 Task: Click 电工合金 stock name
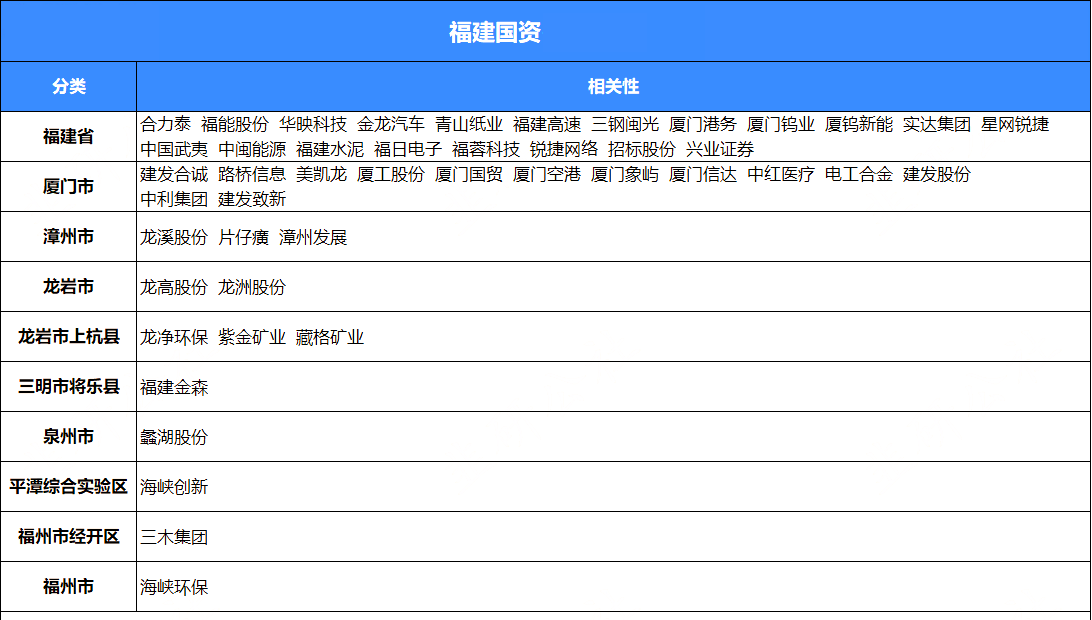[859, 174]
